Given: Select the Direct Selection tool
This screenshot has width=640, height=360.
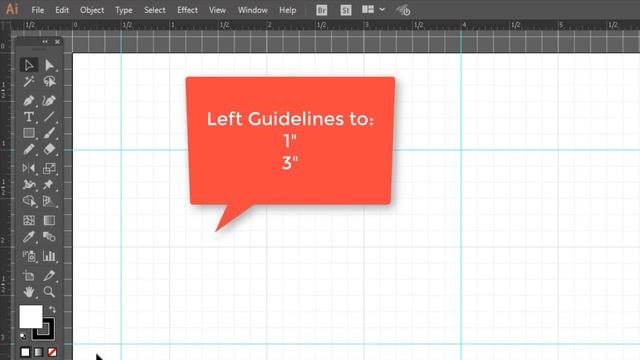Looking at the screenshot, I should click(49, 65).
